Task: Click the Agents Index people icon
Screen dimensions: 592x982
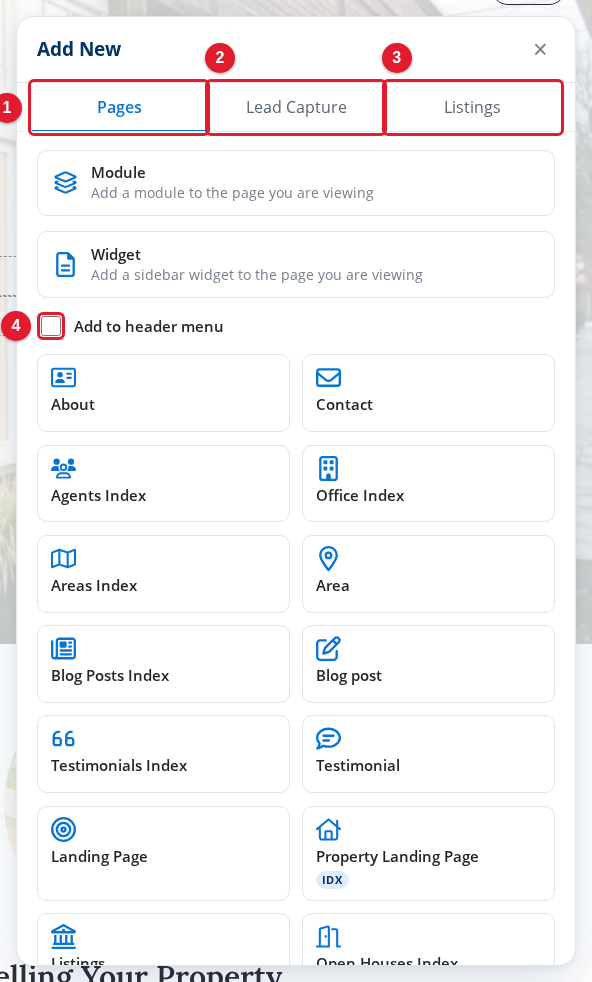Action: pyautogui.click(x=63, y=468)
